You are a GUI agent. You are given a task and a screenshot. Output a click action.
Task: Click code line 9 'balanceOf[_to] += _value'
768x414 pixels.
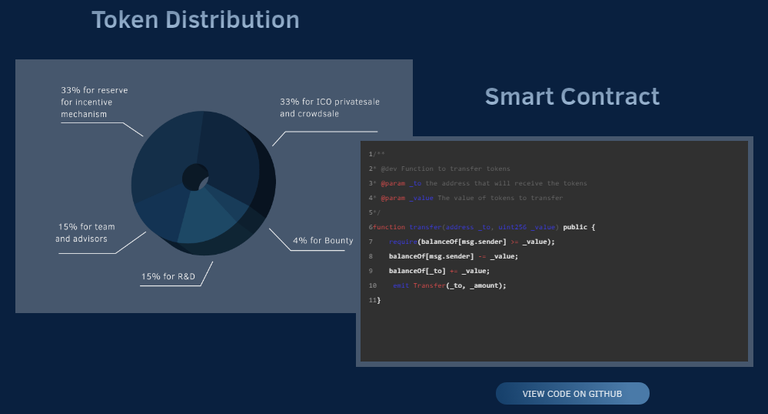439,271
